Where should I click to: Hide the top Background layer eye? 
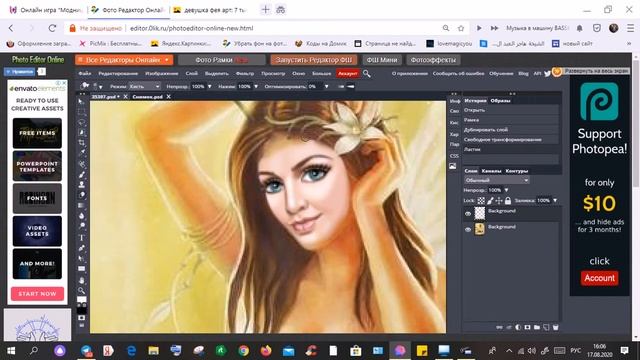pyautogui.click(x=468, y=213)
